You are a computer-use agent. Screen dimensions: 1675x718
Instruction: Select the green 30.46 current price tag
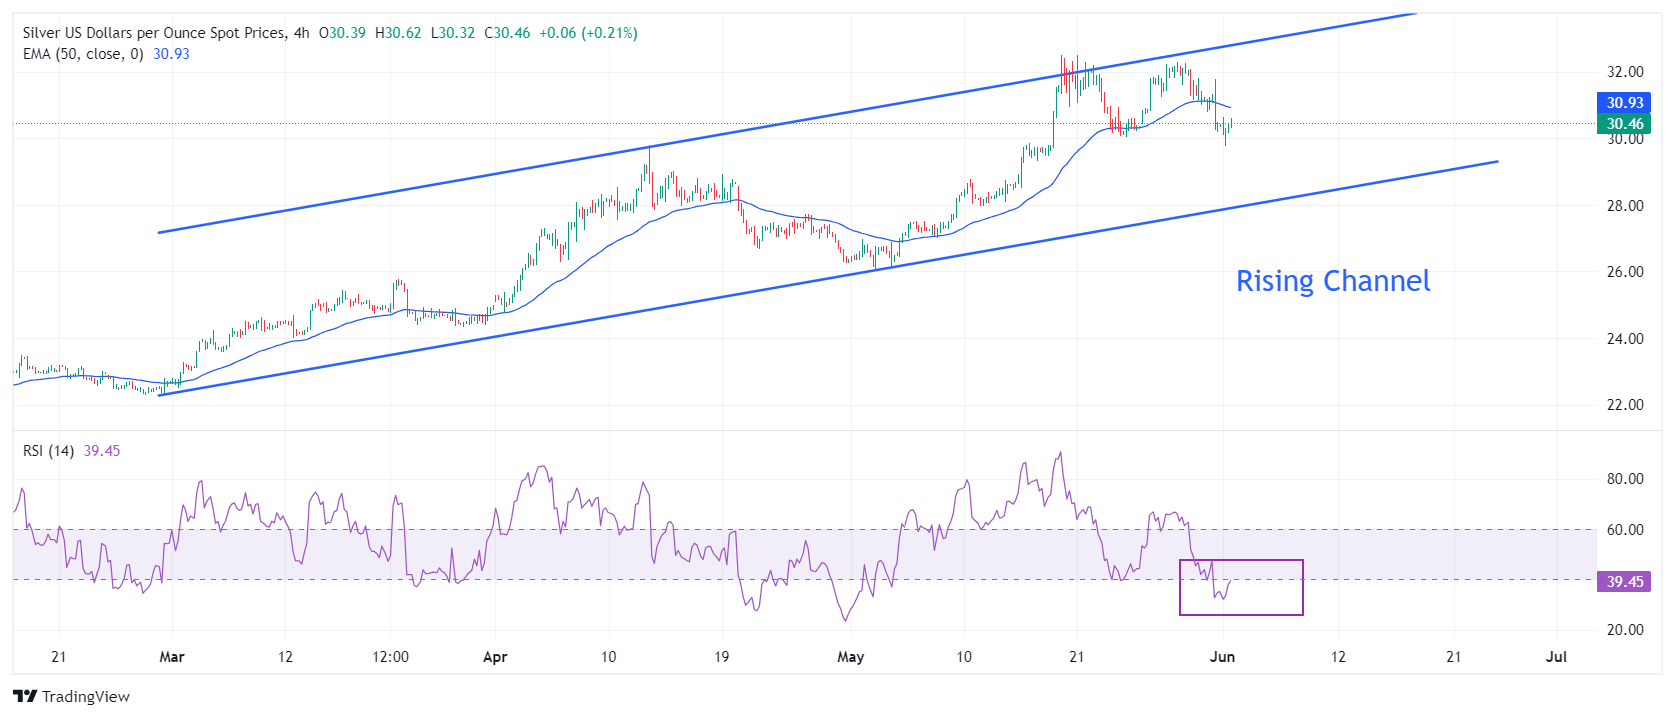[1624, 124]
